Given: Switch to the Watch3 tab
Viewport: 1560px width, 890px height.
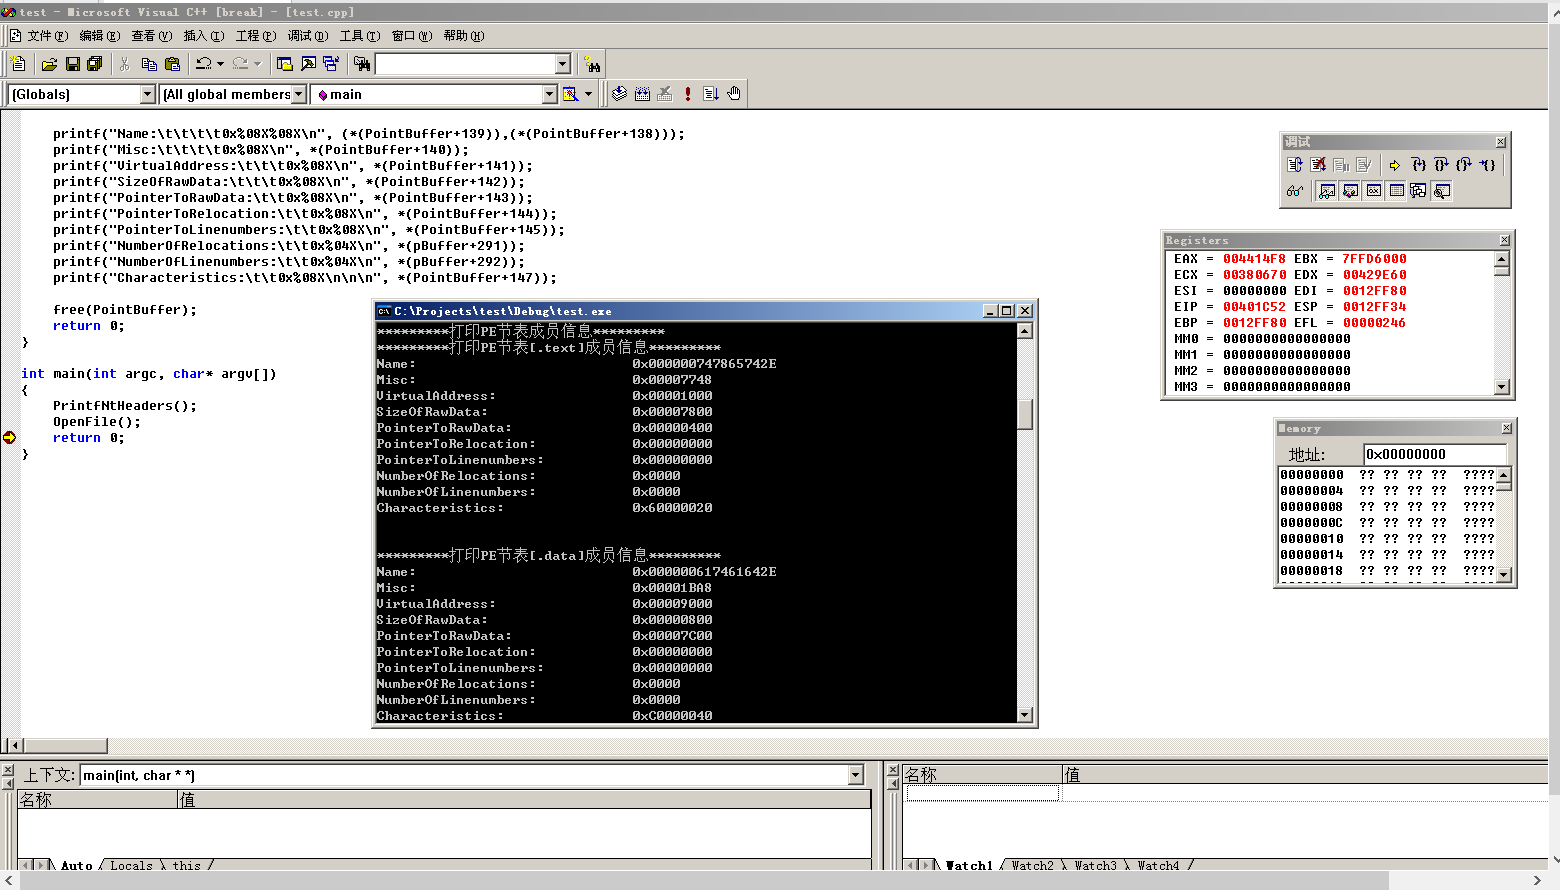Looking at the screenshot, I should click(1095, 865).
